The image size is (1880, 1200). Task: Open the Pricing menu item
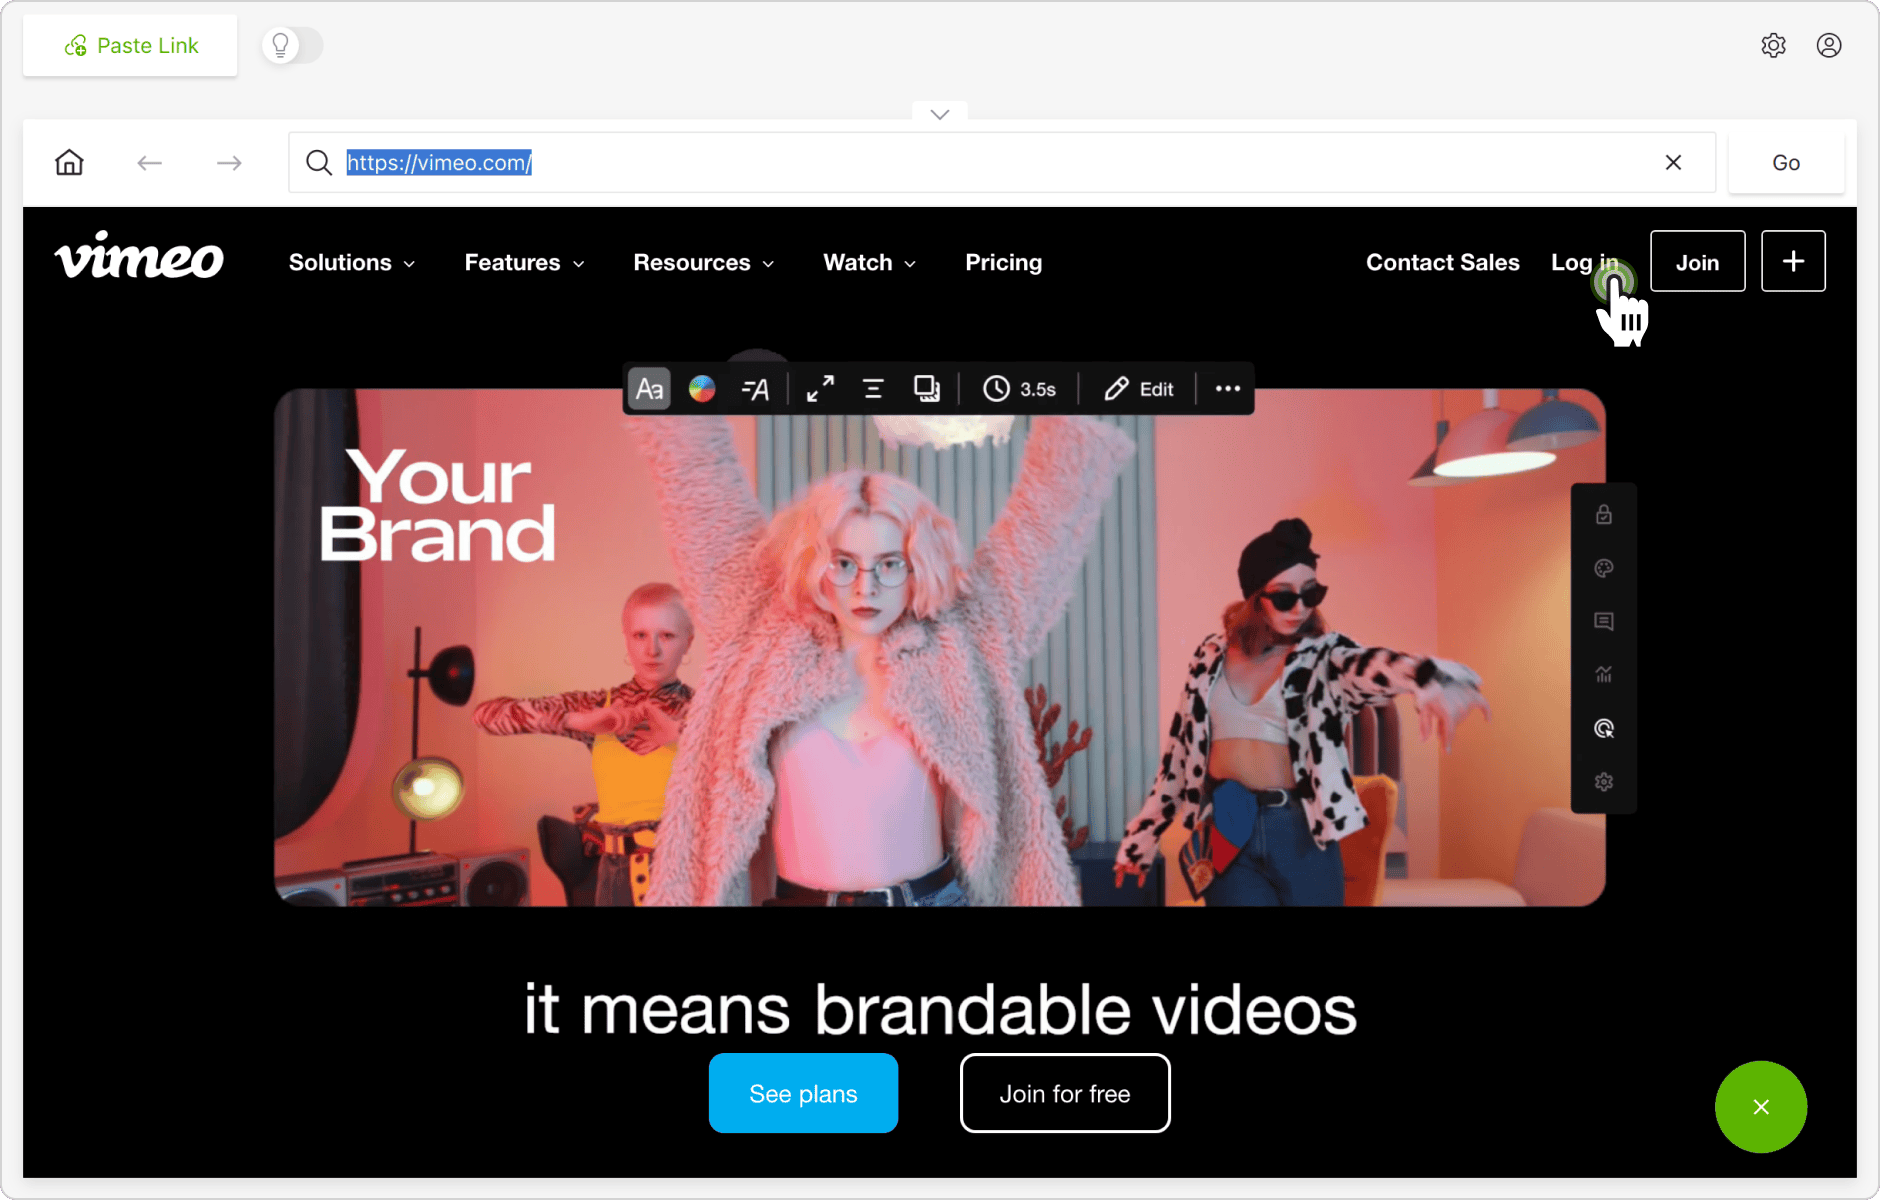tap(1003, 262)
